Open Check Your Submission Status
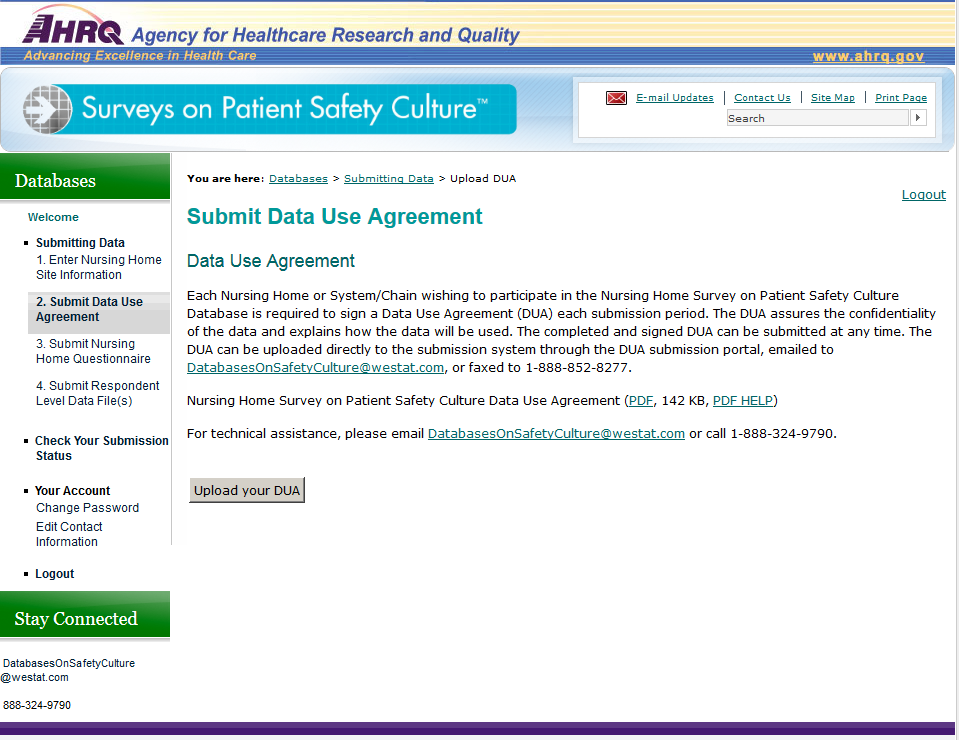959x740 pixels. (x=102, y=448)
